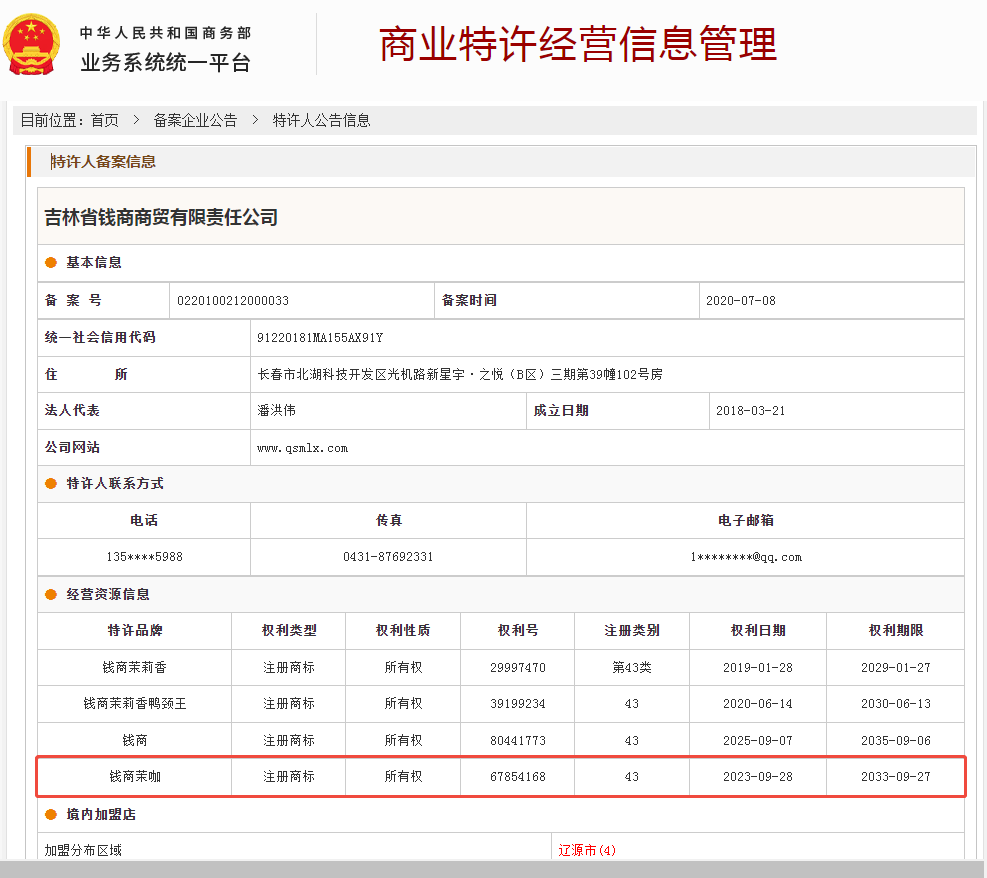987x878 pixels.
Task: Select right date 2020-06-14
Action: pyautogui.click(x=758, y=704)
